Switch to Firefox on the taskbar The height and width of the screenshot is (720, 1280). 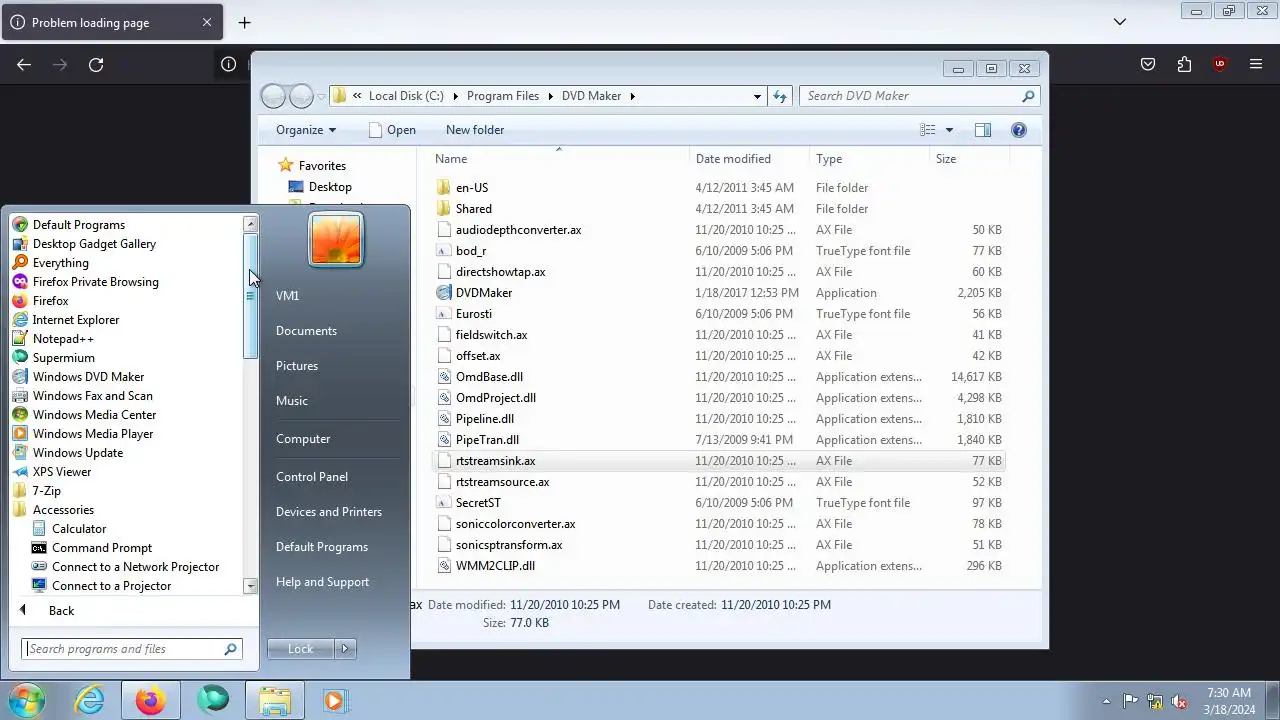(151, 701)
